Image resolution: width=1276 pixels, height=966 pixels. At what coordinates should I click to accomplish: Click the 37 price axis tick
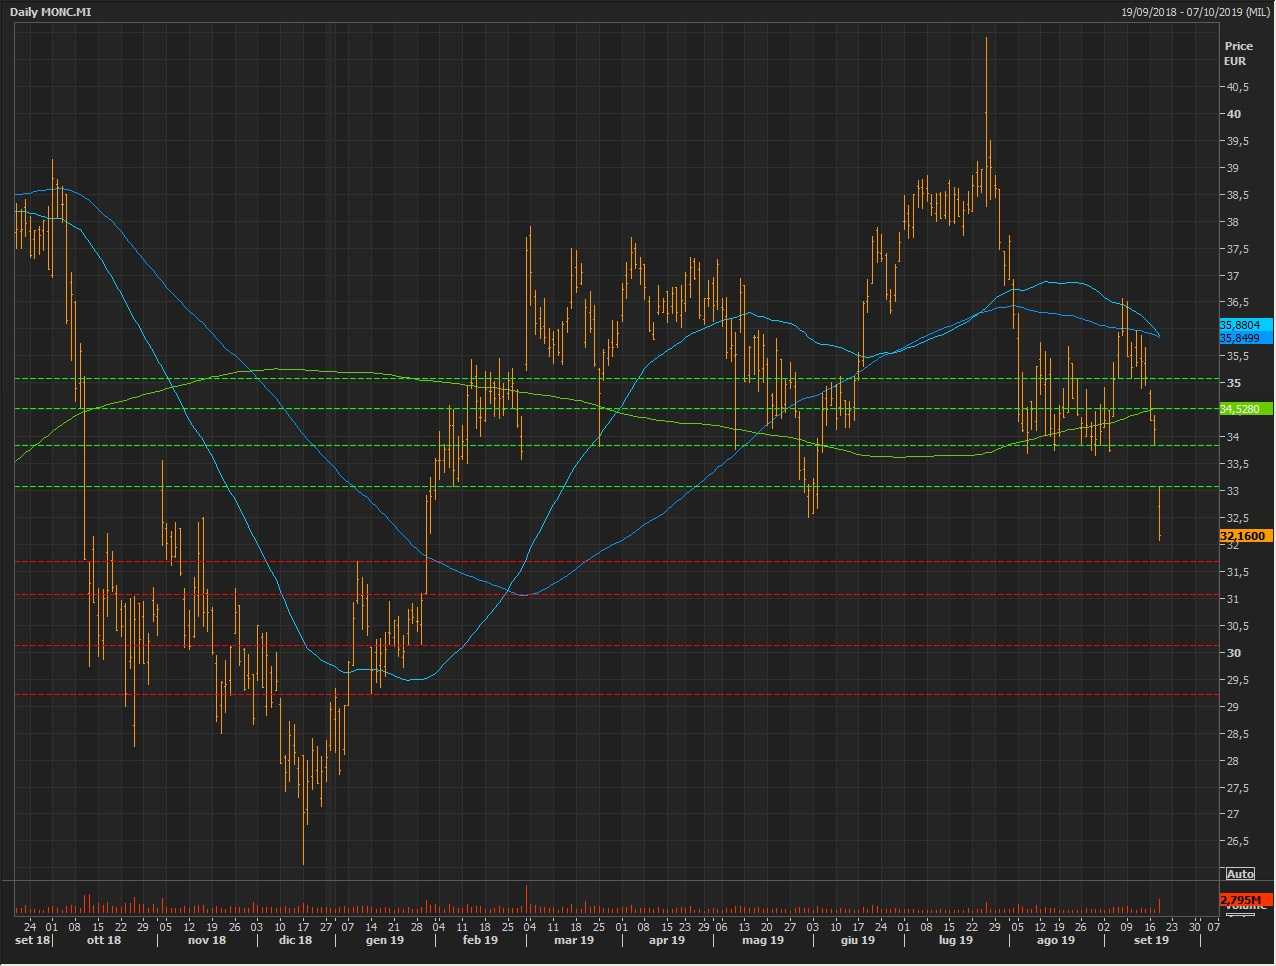[x=1233, y=276]
